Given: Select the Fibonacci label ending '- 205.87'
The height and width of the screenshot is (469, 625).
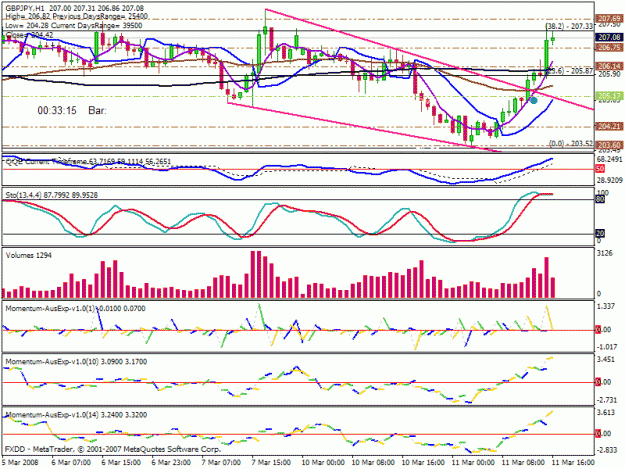Looking at the screenshot, I should (570, 71).
